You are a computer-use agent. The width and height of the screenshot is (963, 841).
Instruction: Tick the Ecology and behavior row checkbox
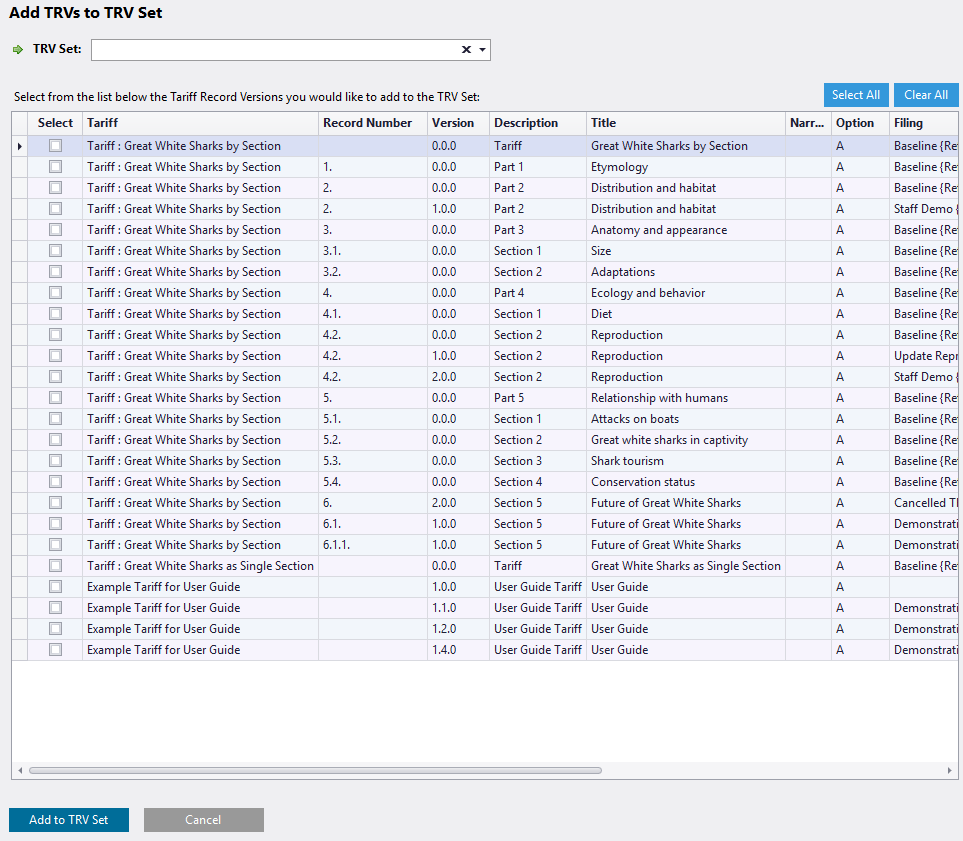(x=55, y=292)
